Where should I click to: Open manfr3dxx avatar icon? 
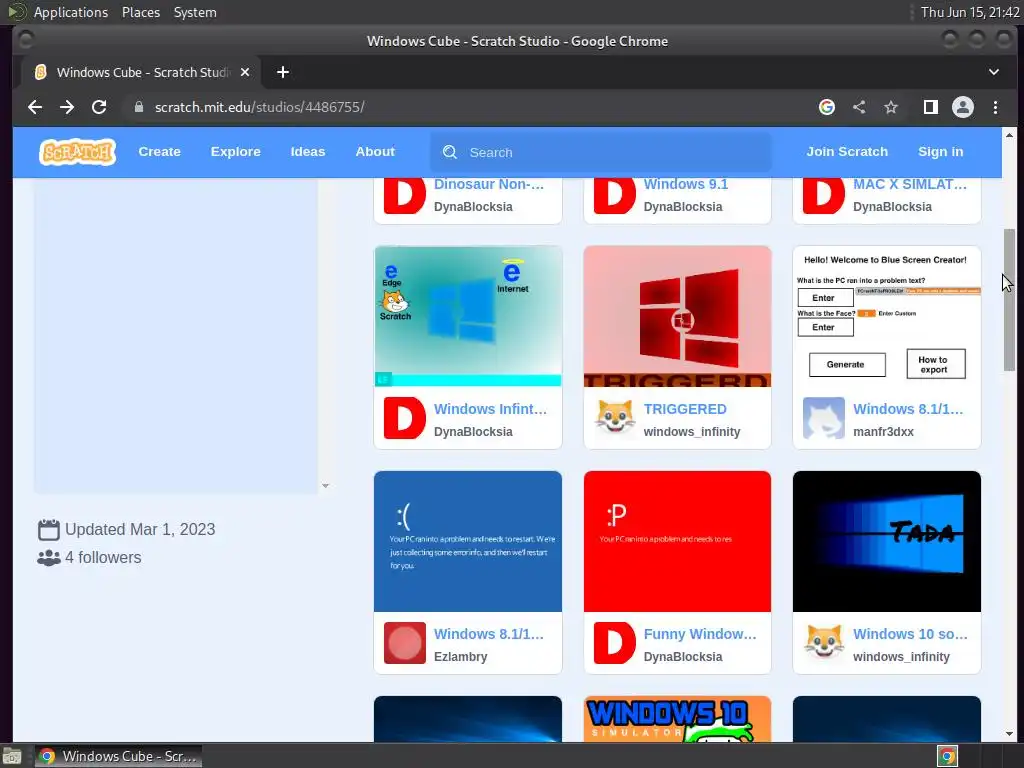click(x=824, y=418)
